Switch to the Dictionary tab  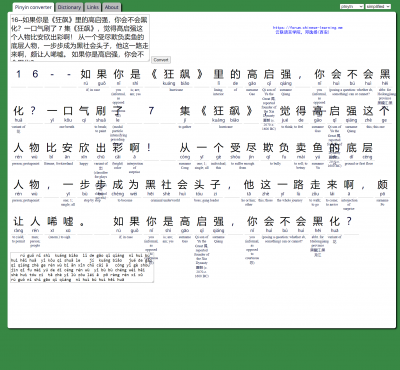tap(69, 7)
